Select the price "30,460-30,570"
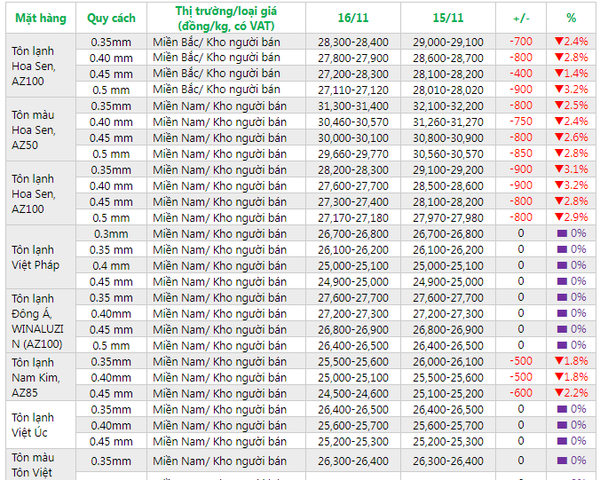This screenshot has height=480, width=600. point(353,122)
